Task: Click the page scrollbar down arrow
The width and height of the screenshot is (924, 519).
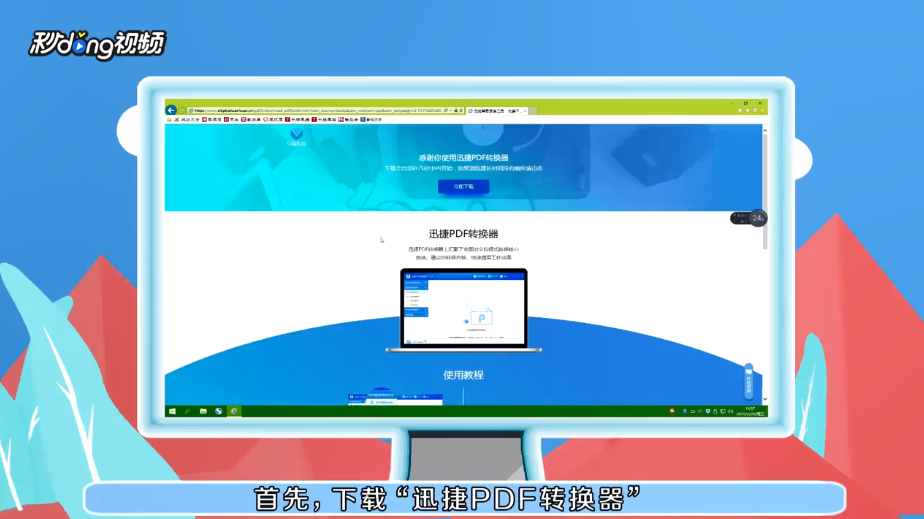Action: pos(765,399)
